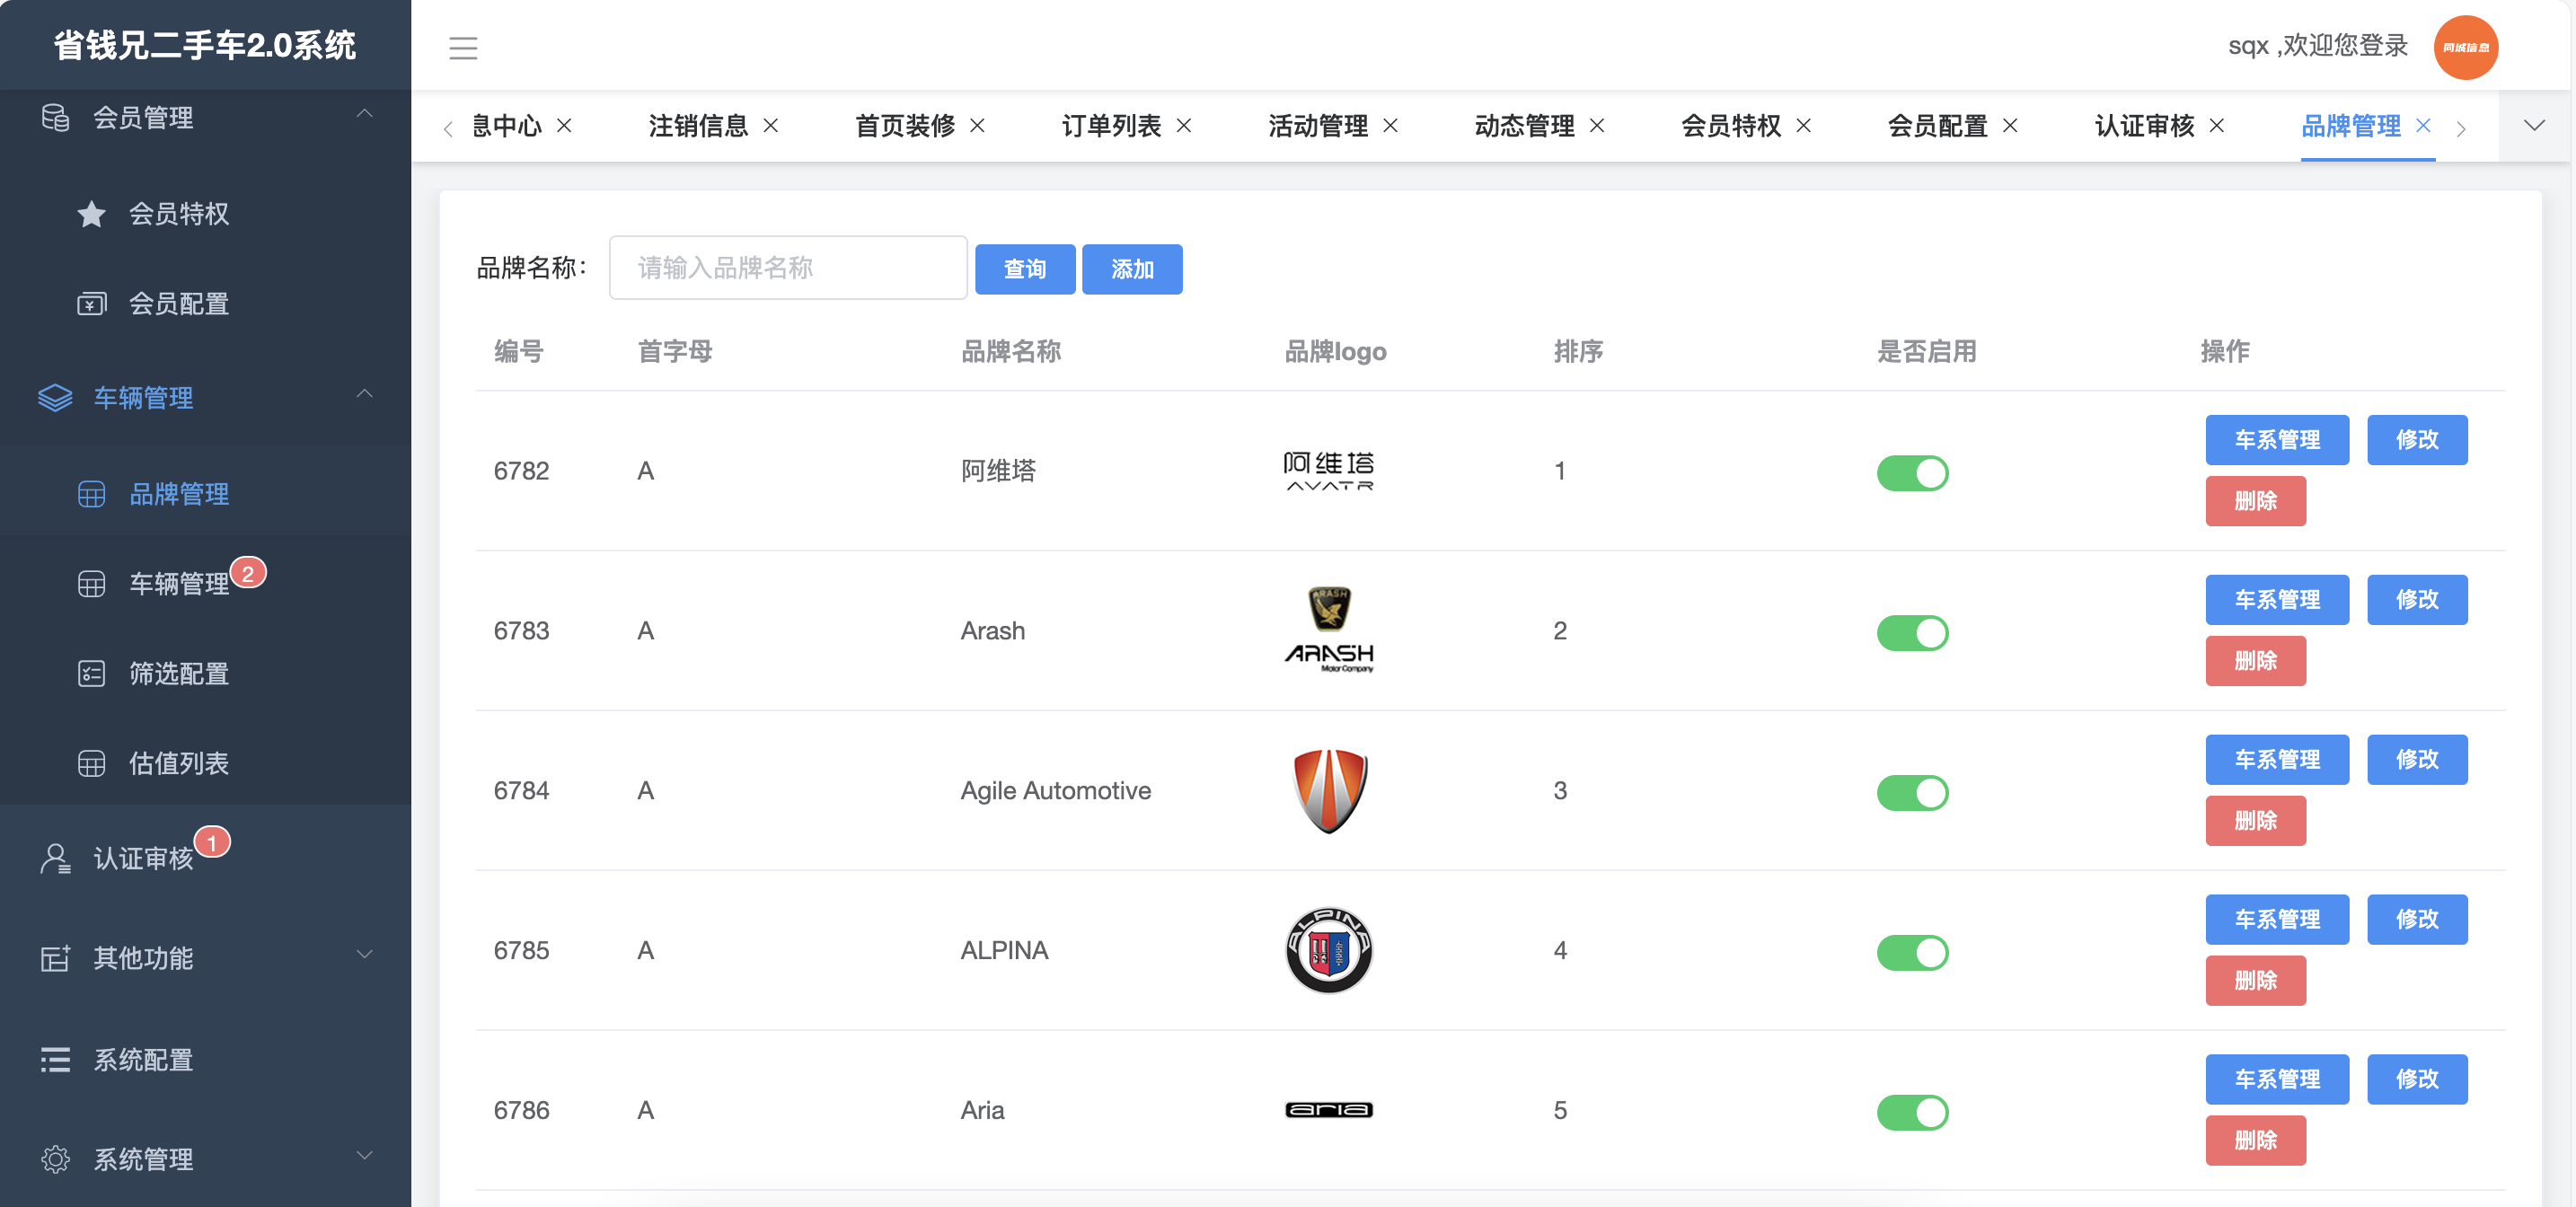The image size is (2576, 1207).
Task: Toggle the enable switch for Arash
Action: point(1912,632)
